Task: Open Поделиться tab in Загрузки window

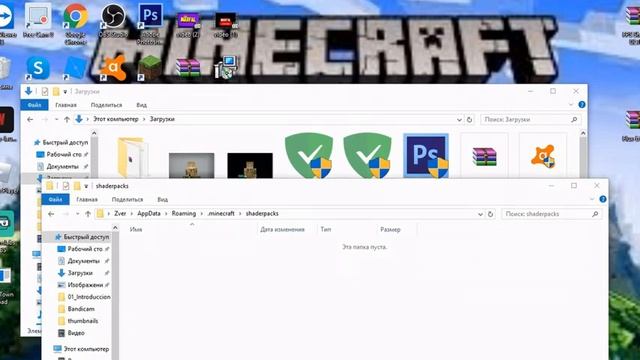Action: click(106, 105)
